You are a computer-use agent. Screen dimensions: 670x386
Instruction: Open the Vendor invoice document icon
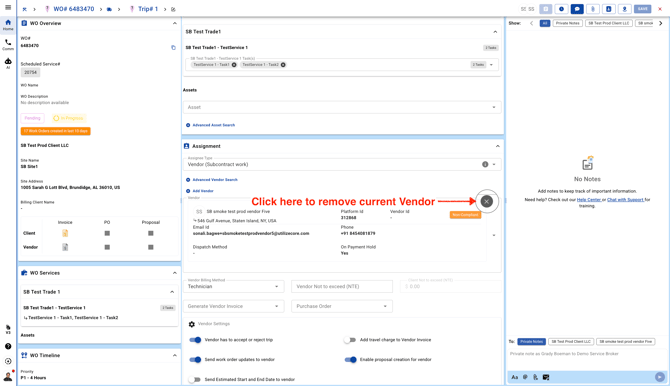coord(65,247)
